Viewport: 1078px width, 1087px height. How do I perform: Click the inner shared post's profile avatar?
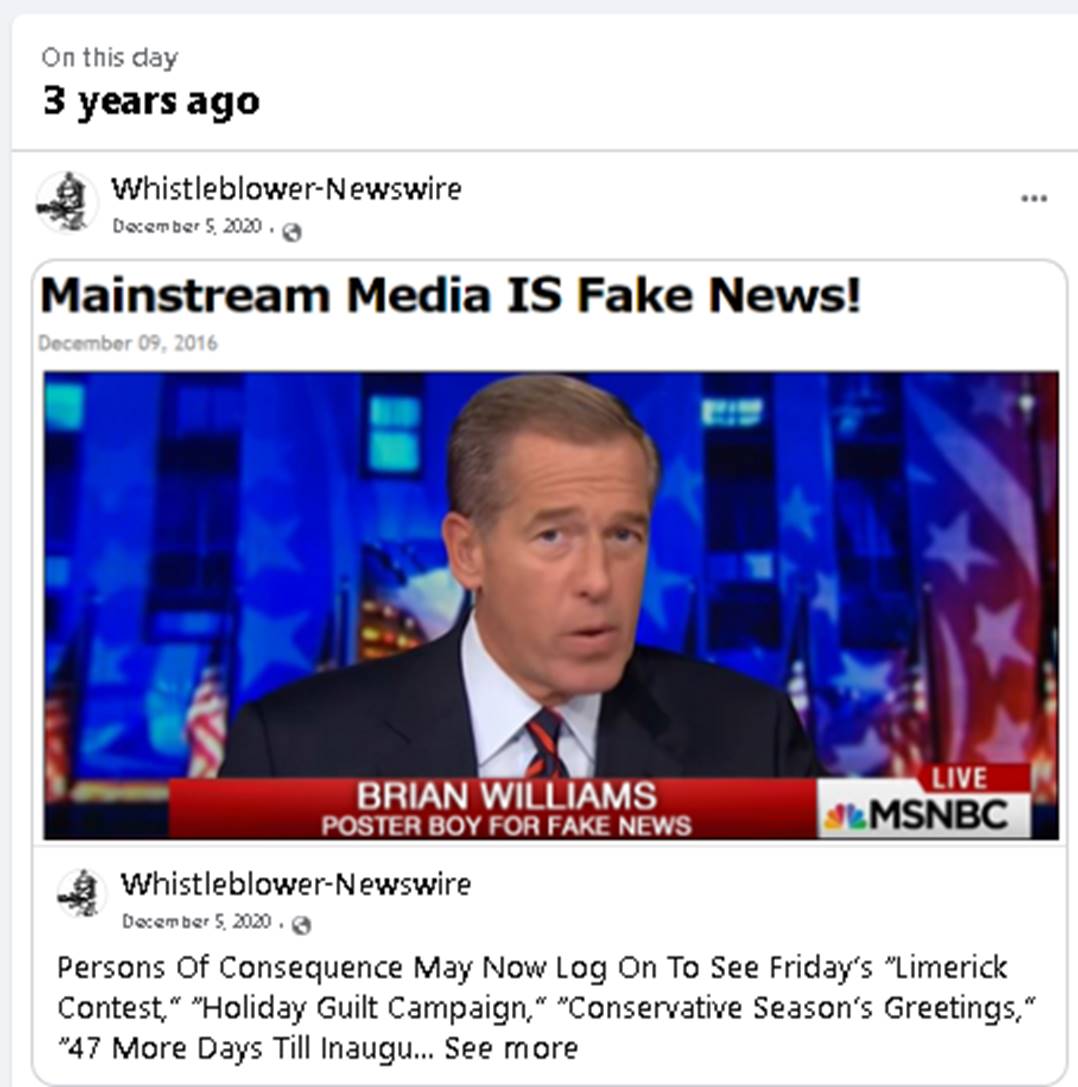pos(82,894)
